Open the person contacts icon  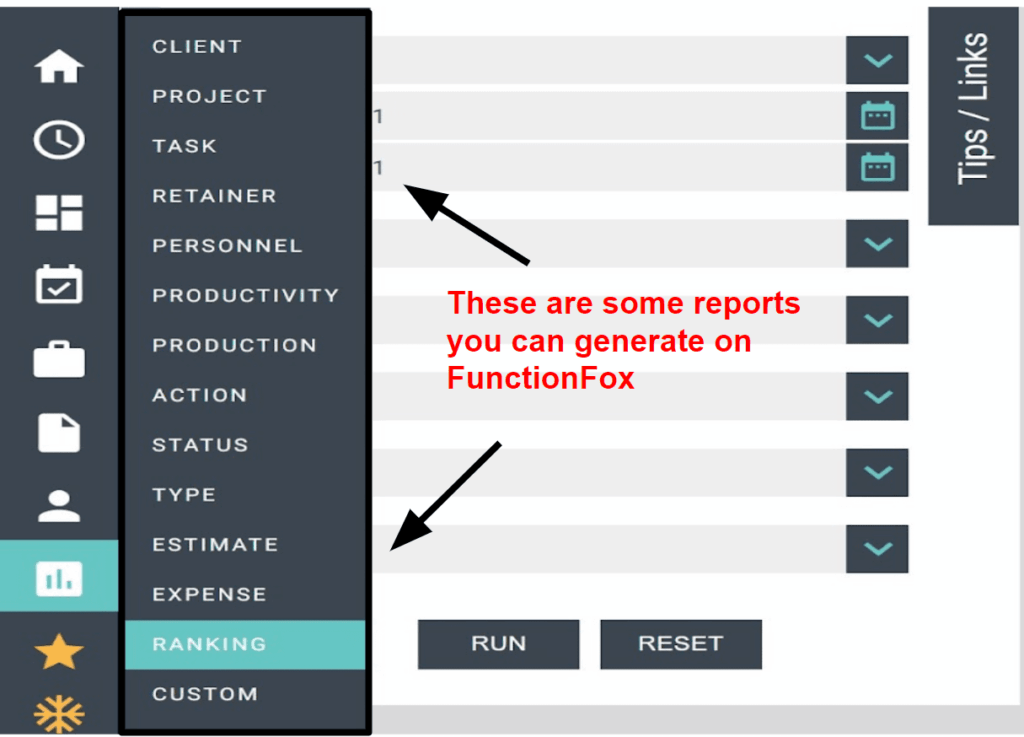(59, 506)
